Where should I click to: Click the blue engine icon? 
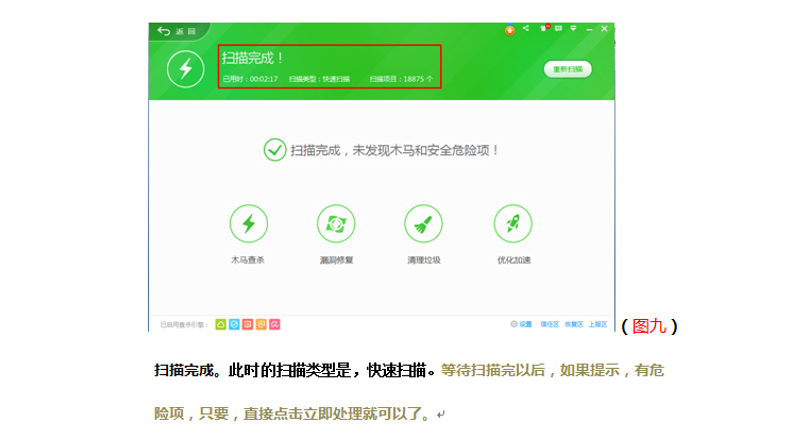click(234, 325)
